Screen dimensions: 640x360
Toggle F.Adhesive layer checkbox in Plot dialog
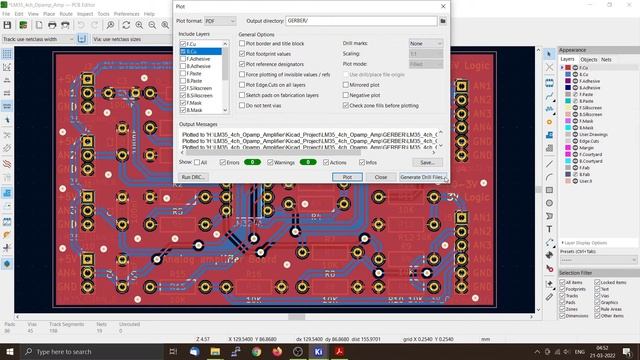(x=183, y=59)
